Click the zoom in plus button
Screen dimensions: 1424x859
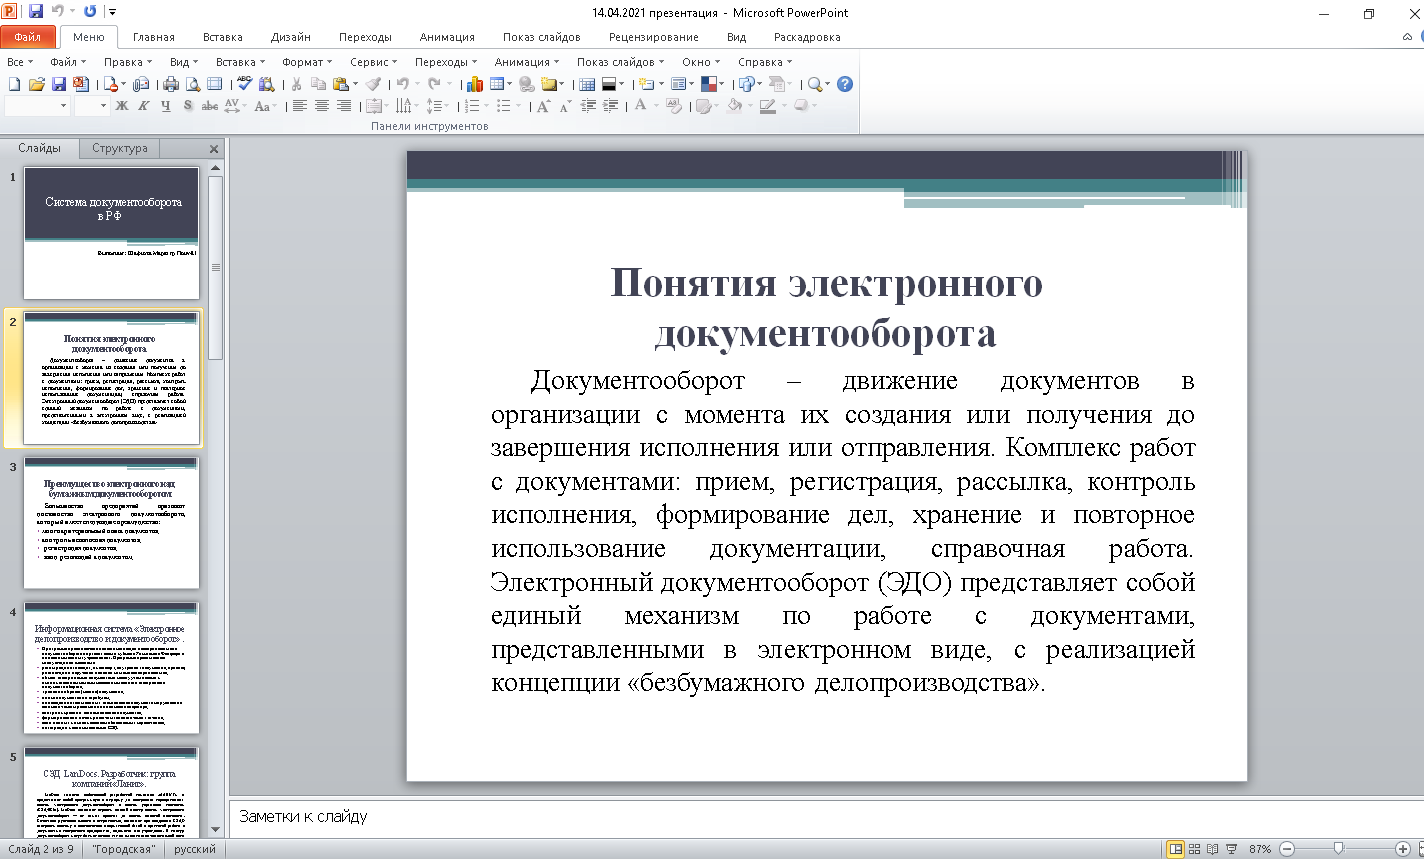point(1403,849)
